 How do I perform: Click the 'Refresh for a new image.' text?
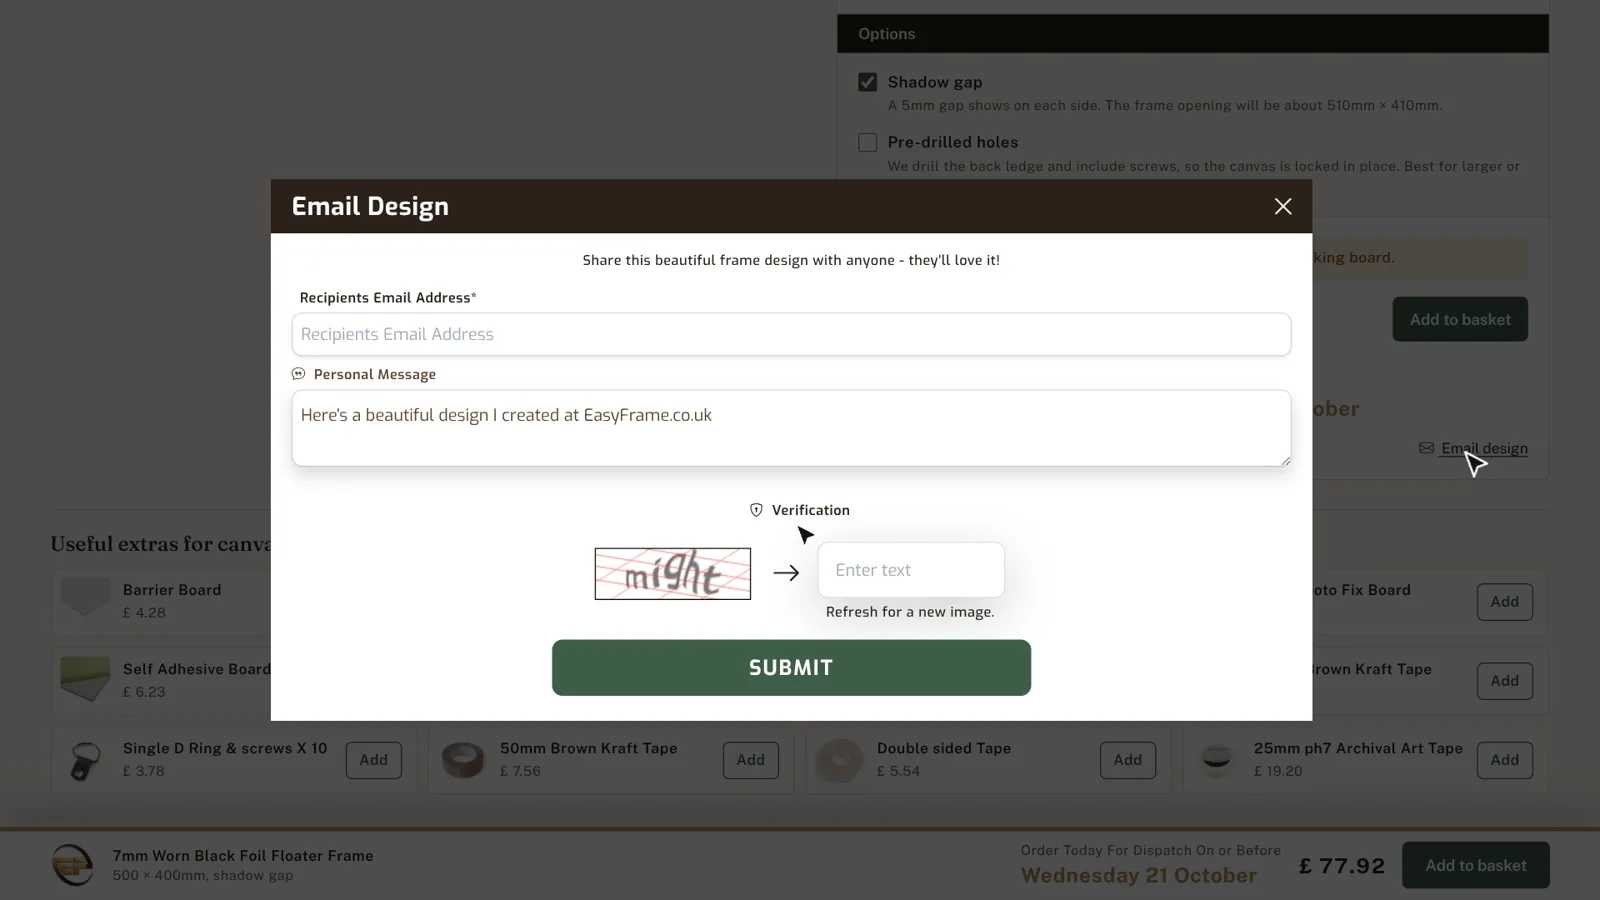910,612
